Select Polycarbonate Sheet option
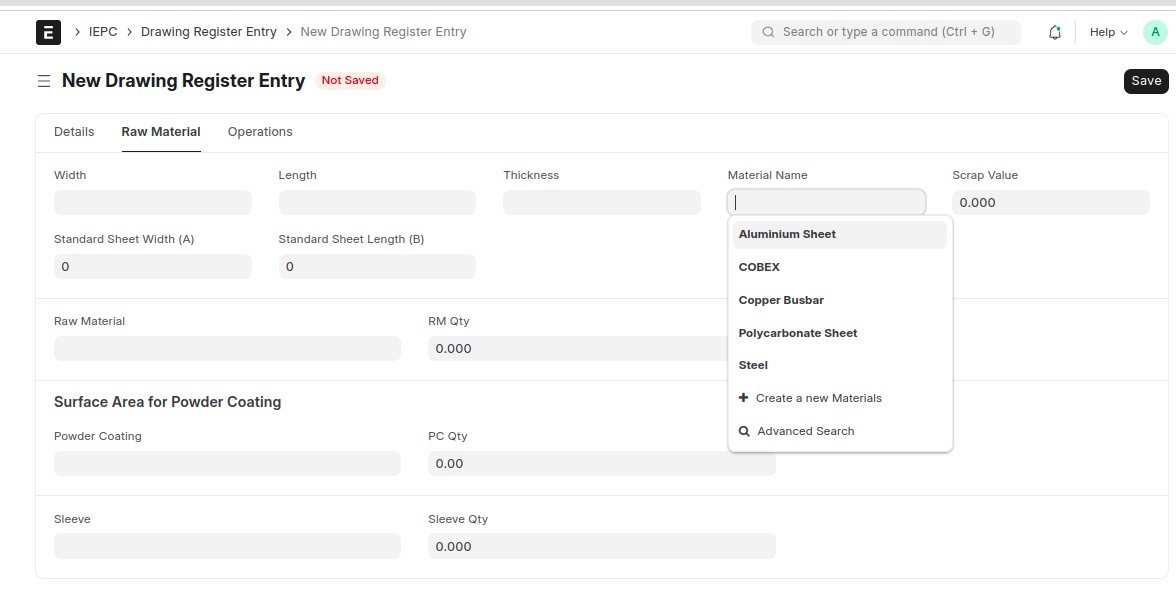Viewport: 1176px width, 599px height. point(798,333)
